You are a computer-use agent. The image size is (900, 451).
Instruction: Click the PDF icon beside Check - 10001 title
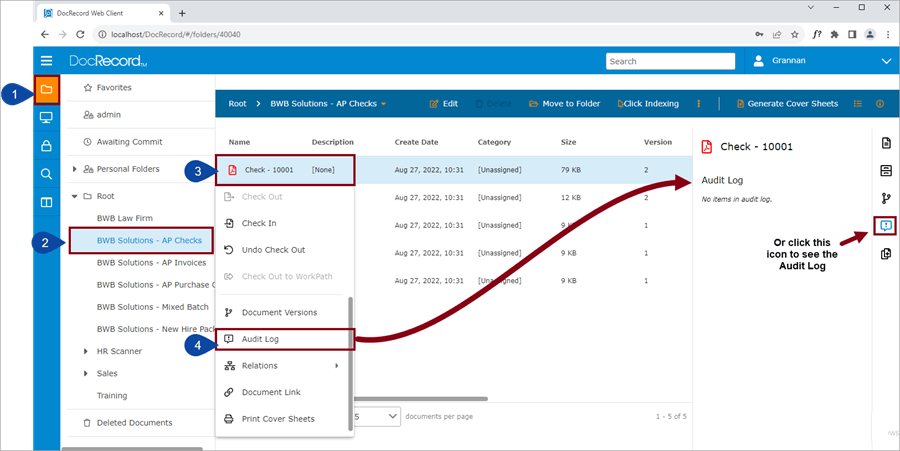[707, 147]
